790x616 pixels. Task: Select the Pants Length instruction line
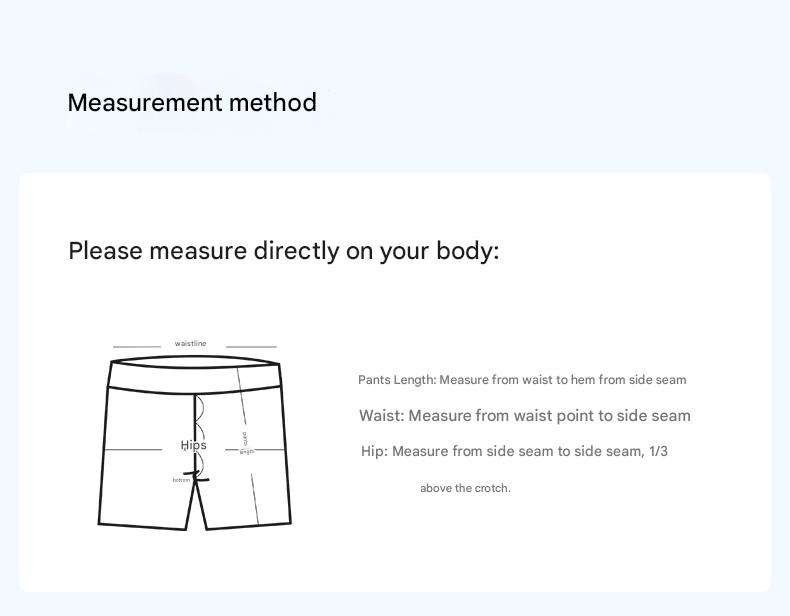[x=522, y=380]
